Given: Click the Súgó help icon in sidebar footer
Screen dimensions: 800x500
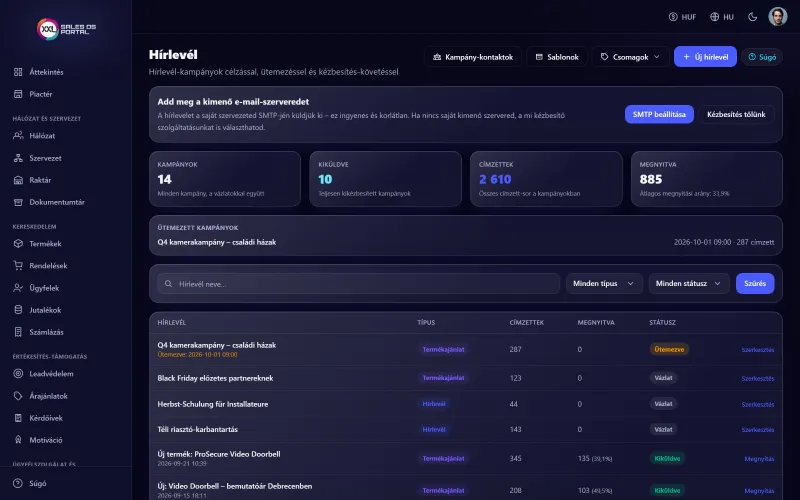Looking at the screenshot, I should tap(18, 483).
